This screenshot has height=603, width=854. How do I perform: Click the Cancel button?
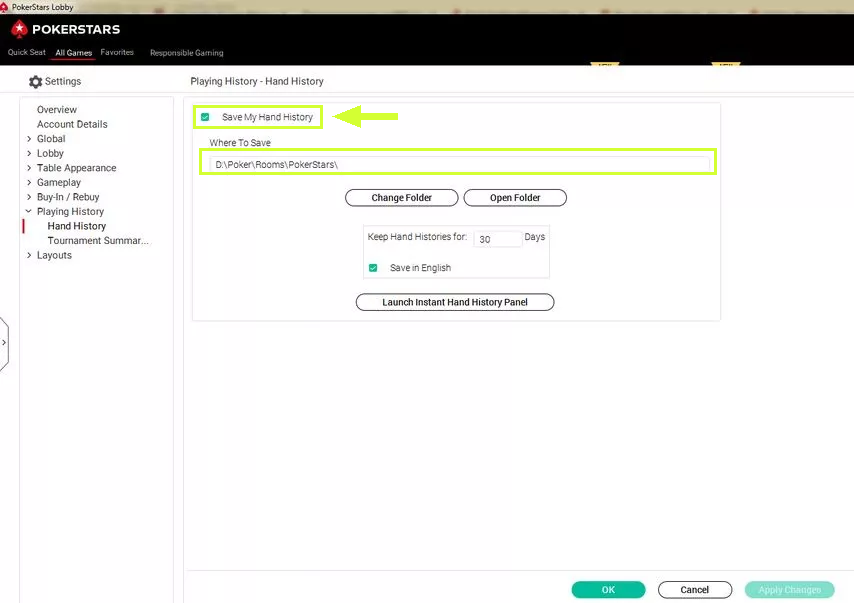tap(694, 589)
